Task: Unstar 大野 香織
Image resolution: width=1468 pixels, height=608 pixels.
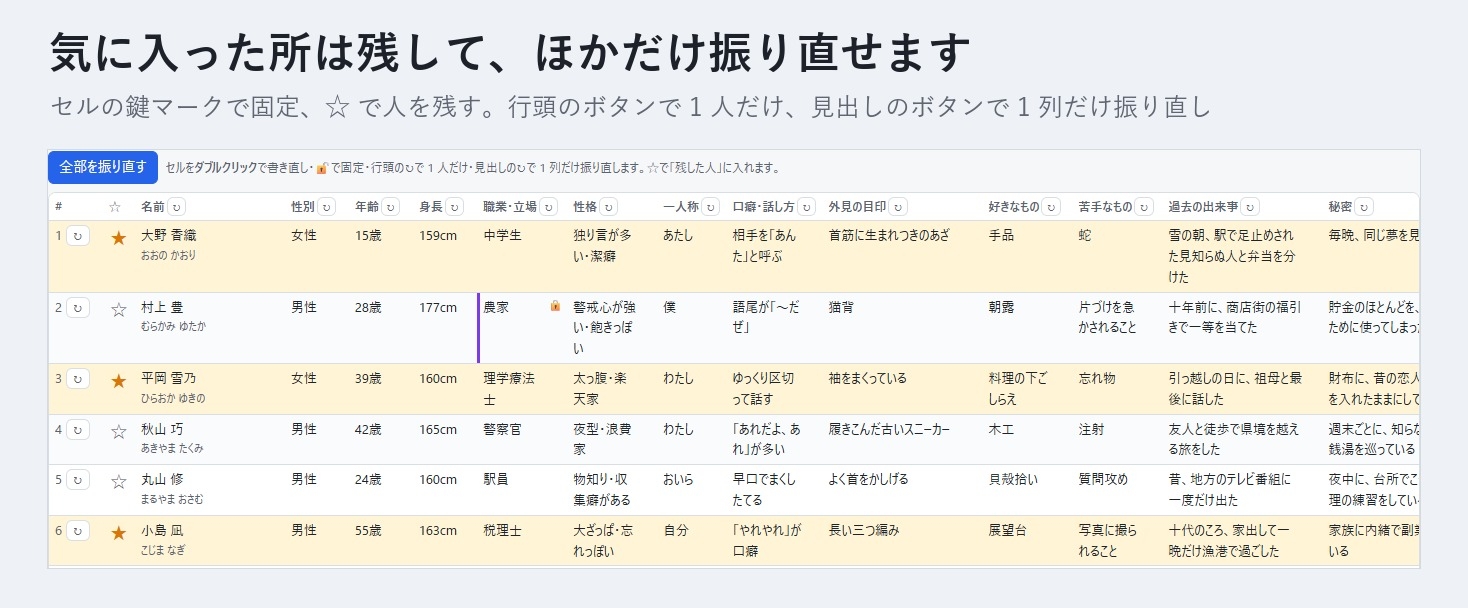Action: coord(119,238)
